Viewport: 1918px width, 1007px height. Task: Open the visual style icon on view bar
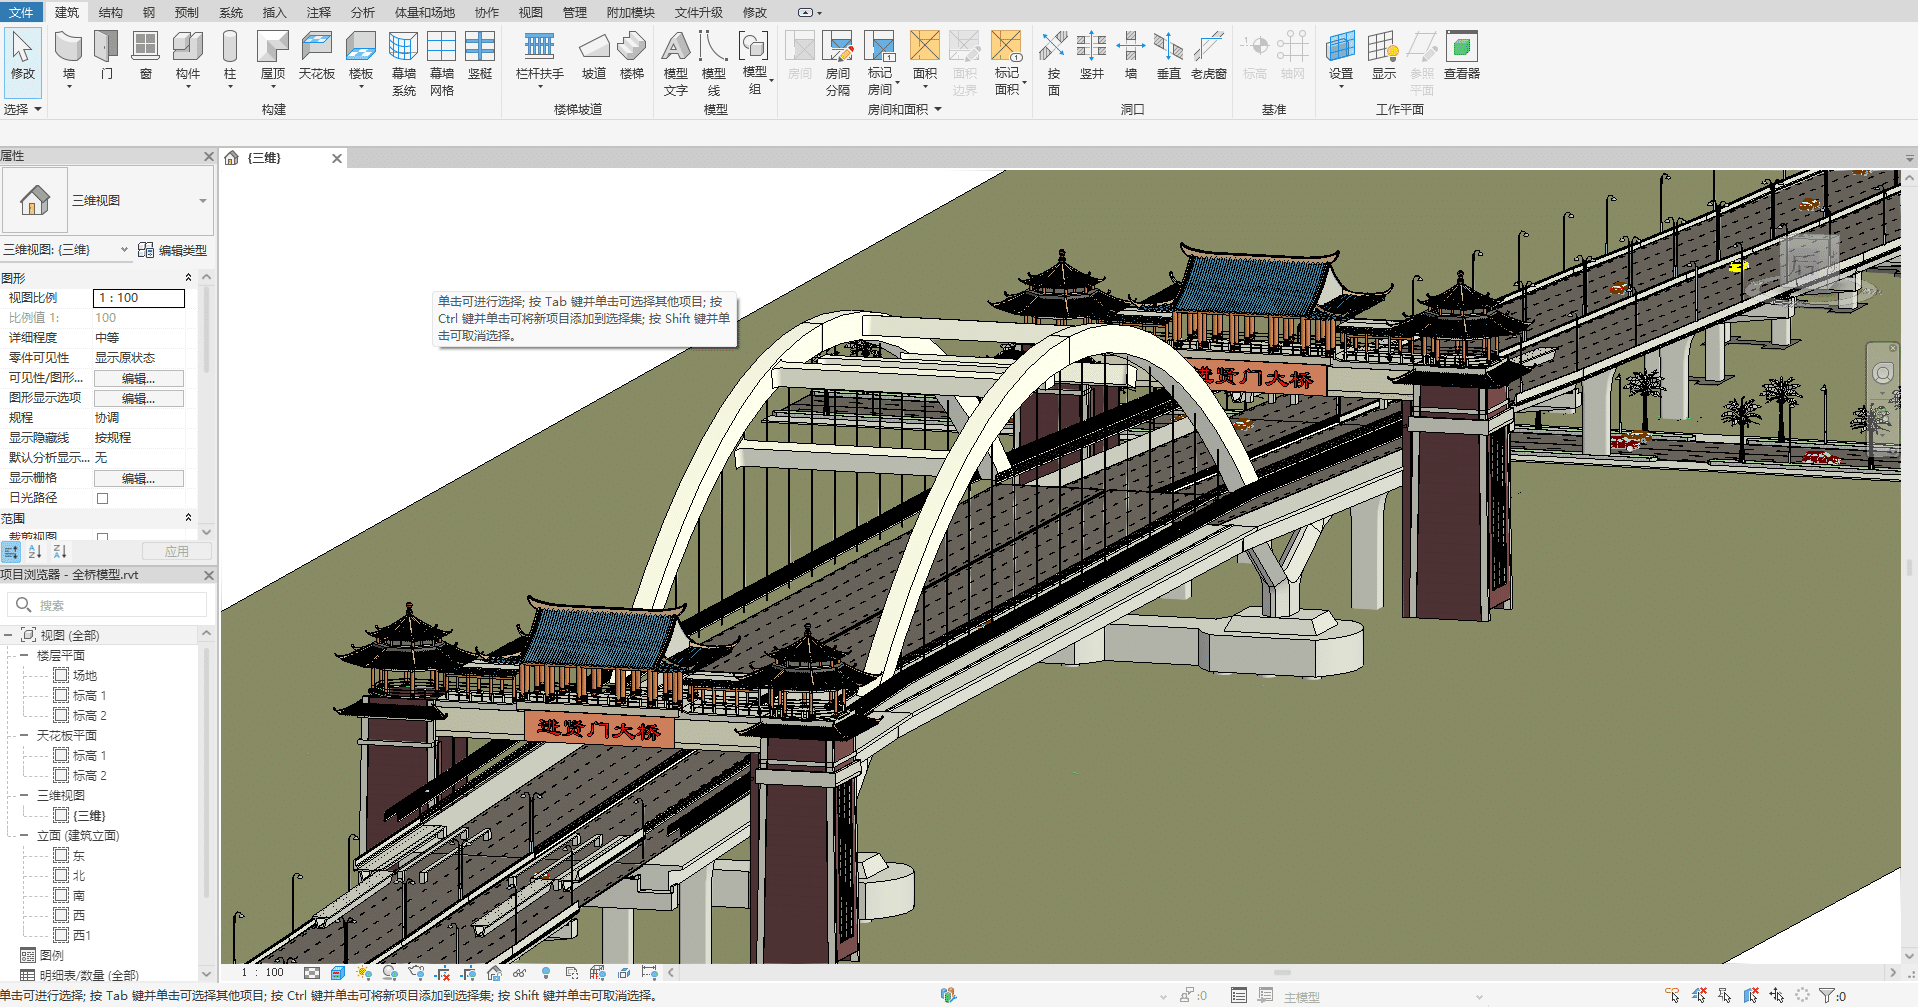pyautogui.click(x=336, y=971)
